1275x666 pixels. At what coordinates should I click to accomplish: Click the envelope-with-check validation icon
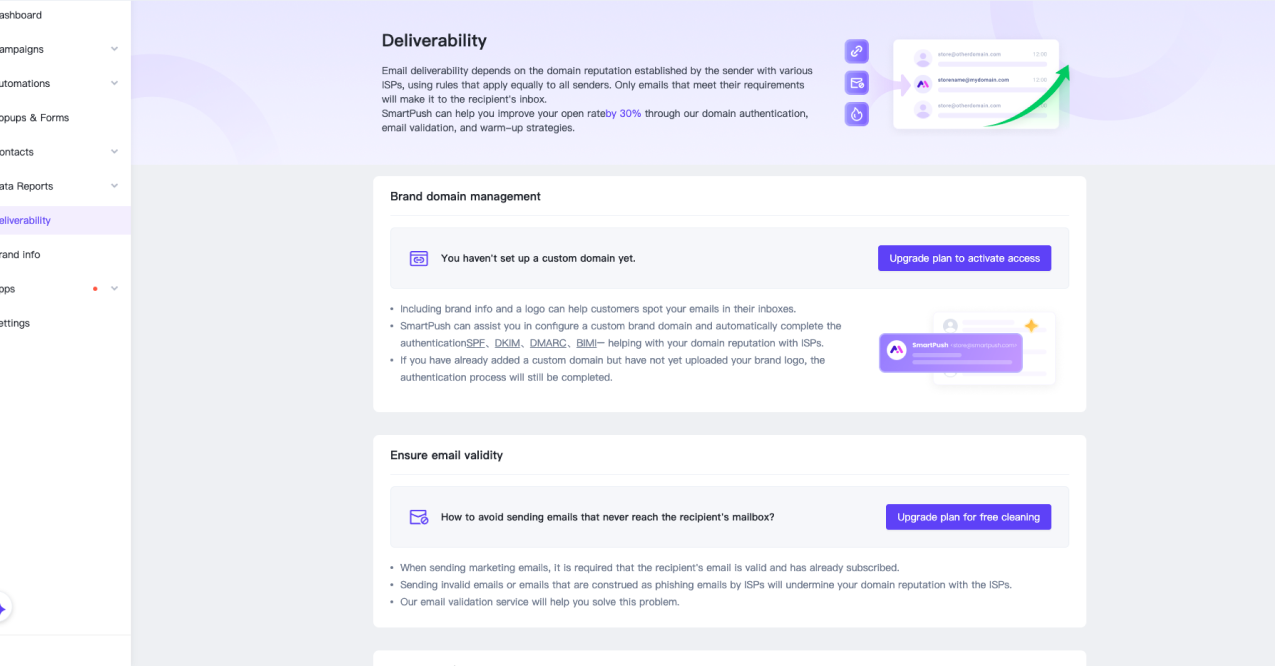coord(856,82)
